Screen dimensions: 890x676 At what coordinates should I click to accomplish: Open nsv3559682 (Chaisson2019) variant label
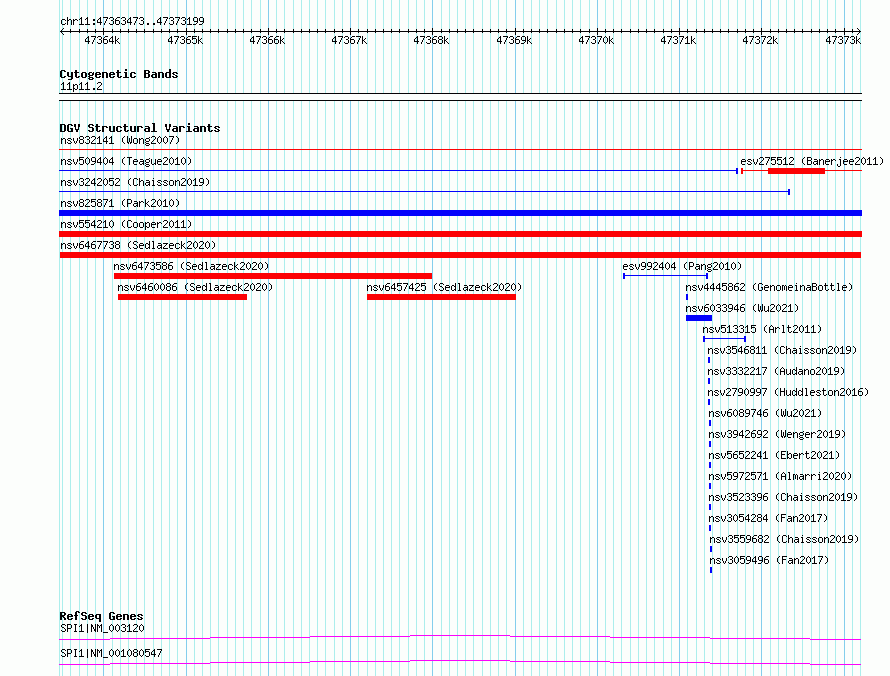(784, 539)
